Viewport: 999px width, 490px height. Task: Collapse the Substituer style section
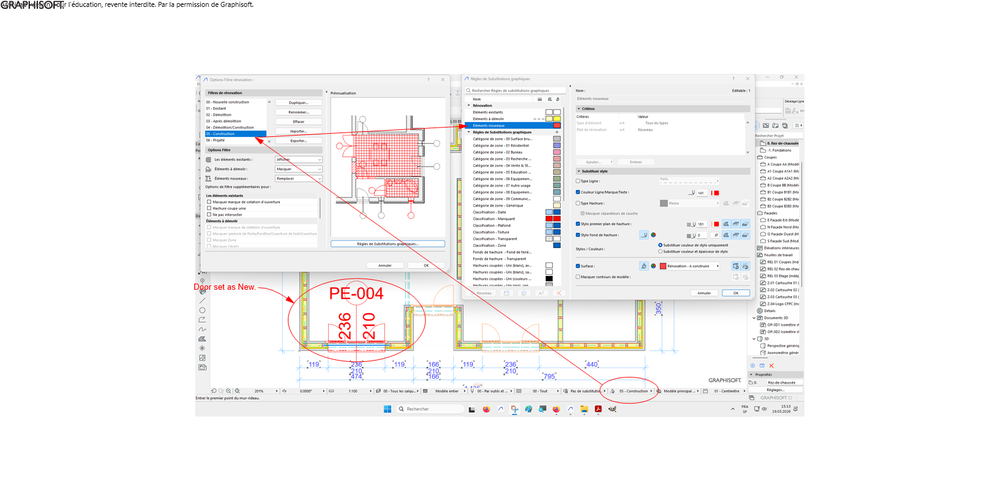(579, 171)
